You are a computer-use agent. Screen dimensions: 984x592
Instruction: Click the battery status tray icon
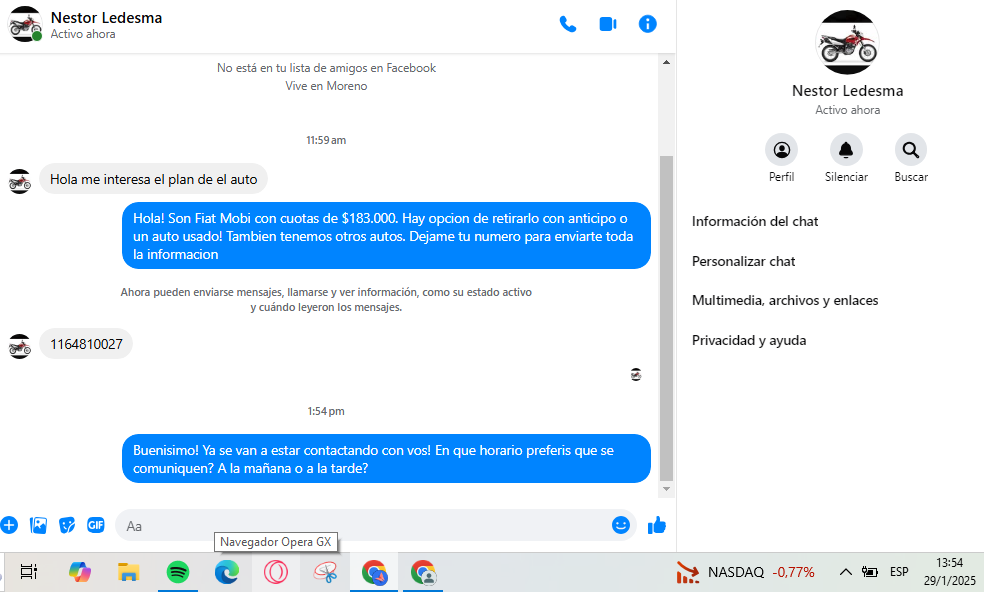pyautogui.click(x=869, y=572)
